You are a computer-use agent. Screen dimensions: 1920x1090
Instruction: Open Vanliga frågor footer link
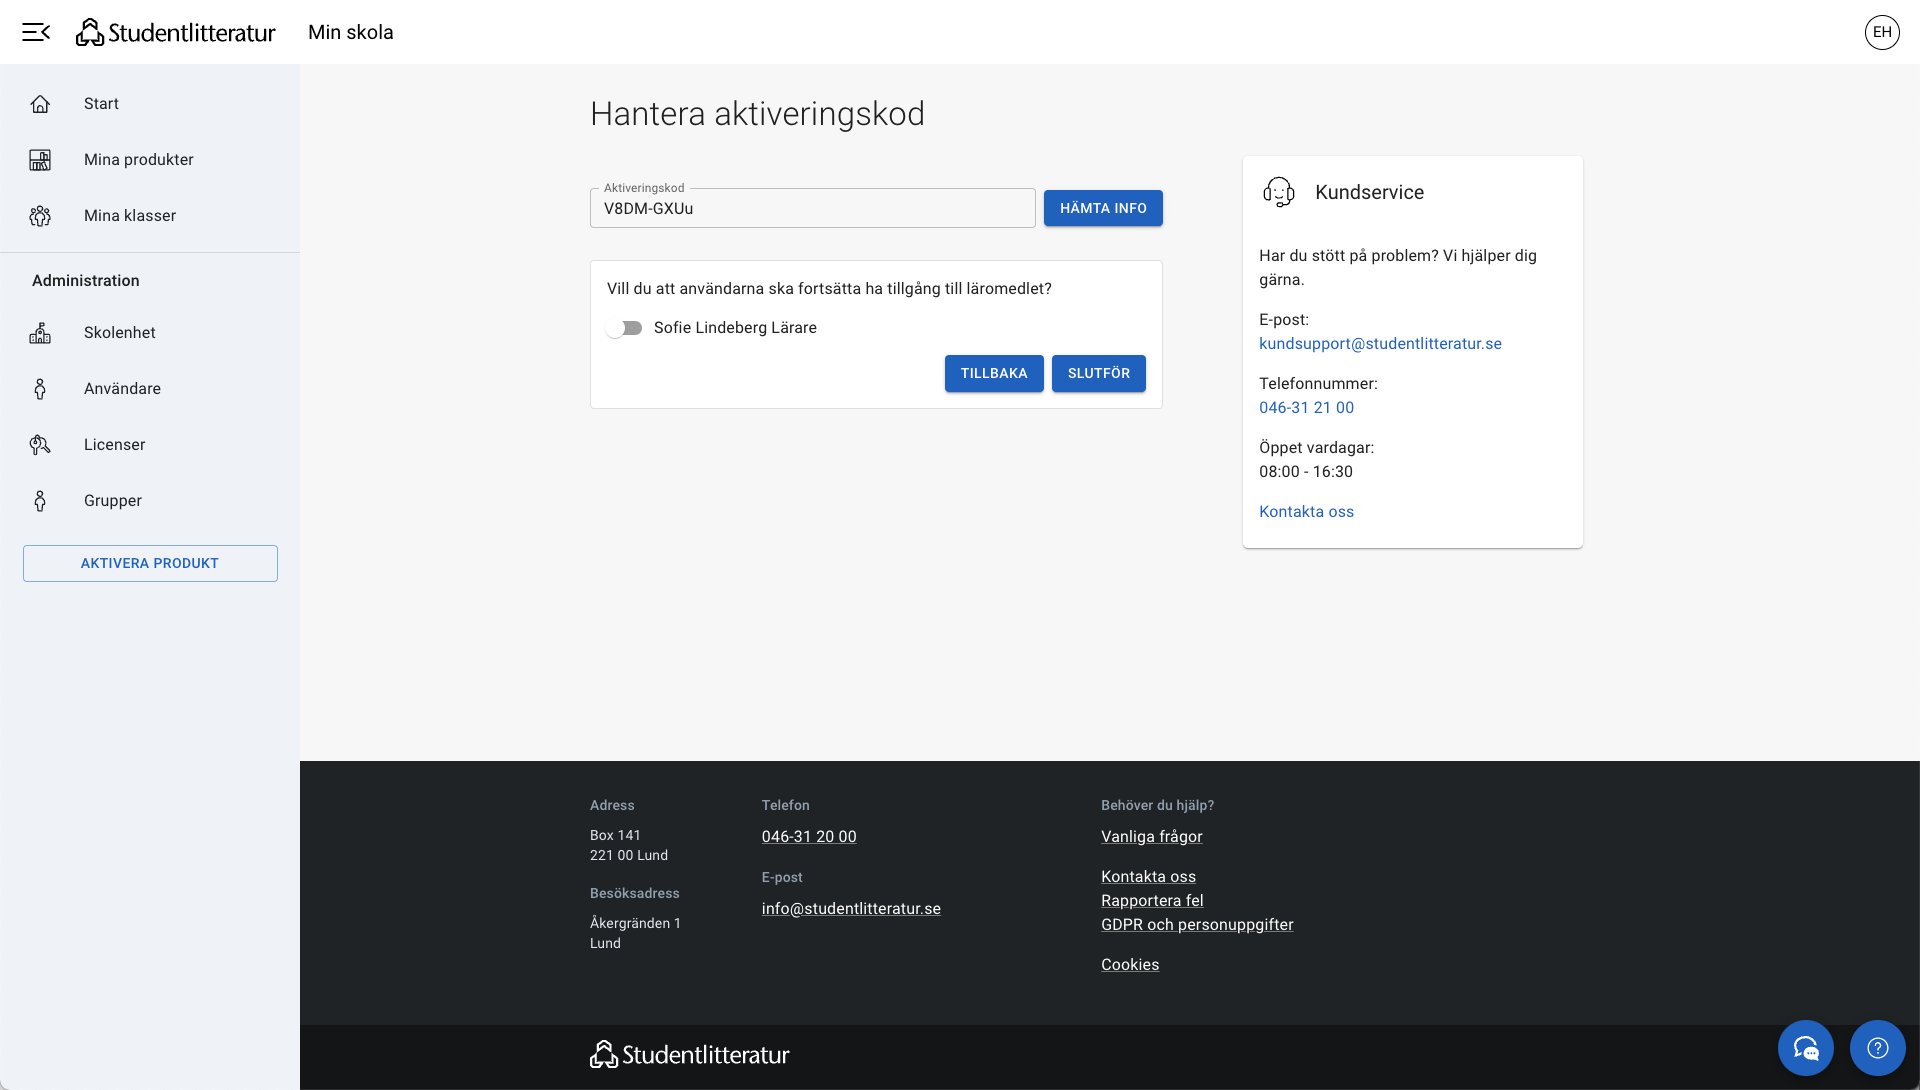[1151, 837]
